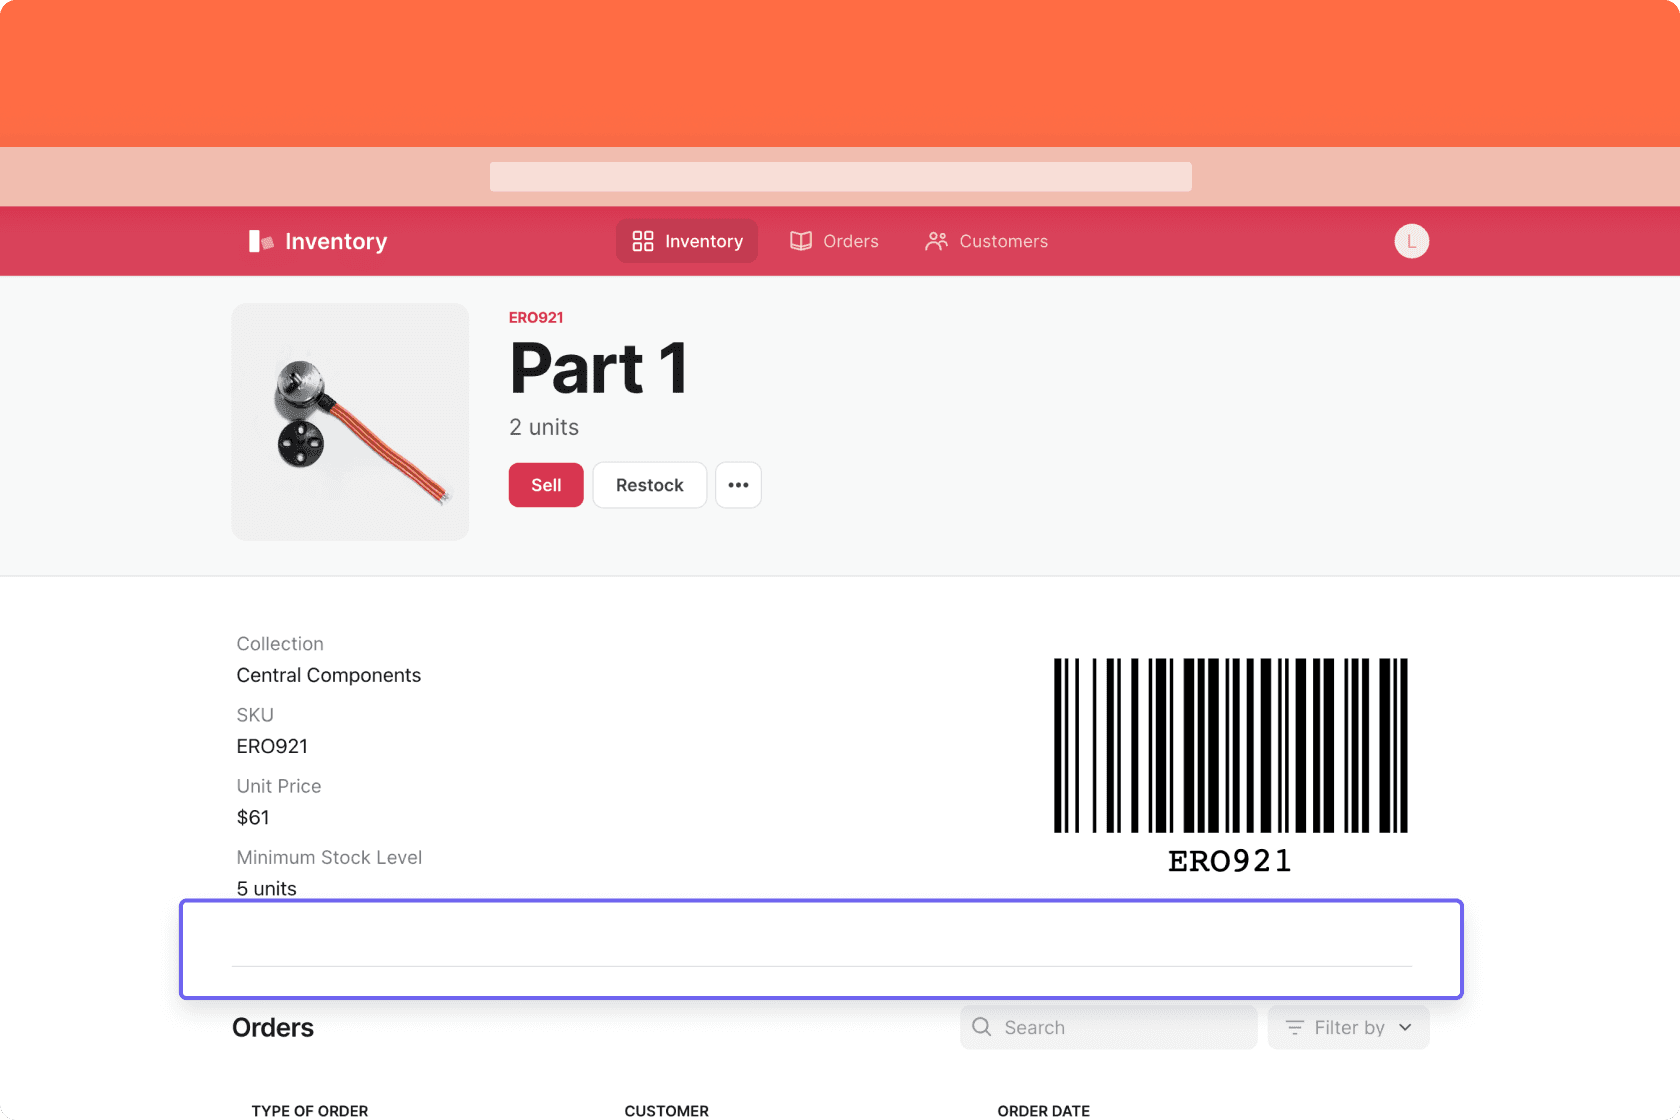Click the Restock button

point(650,485)
